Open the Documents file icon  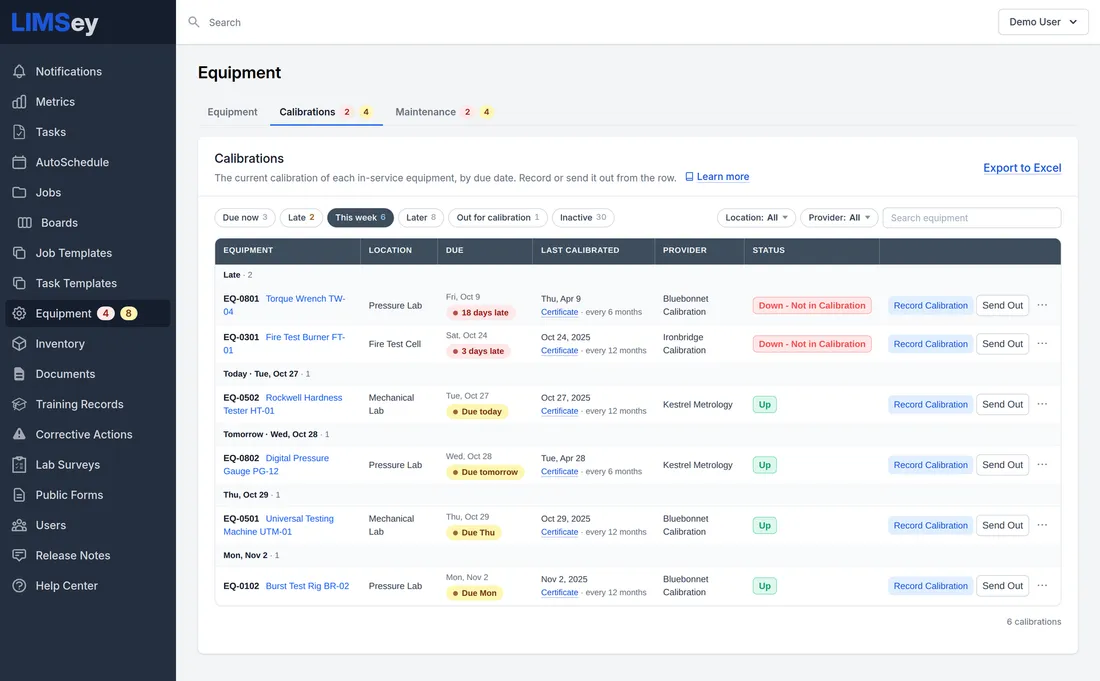(x=20, y=374)
